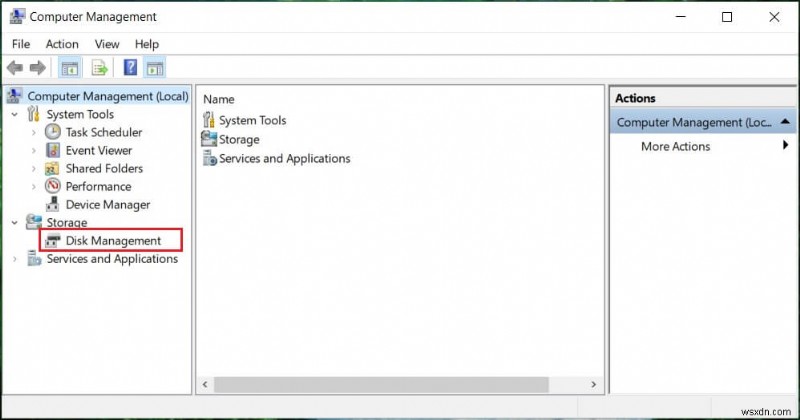Expand the Event Viewer node
The image size is (800, 420).
34,151
